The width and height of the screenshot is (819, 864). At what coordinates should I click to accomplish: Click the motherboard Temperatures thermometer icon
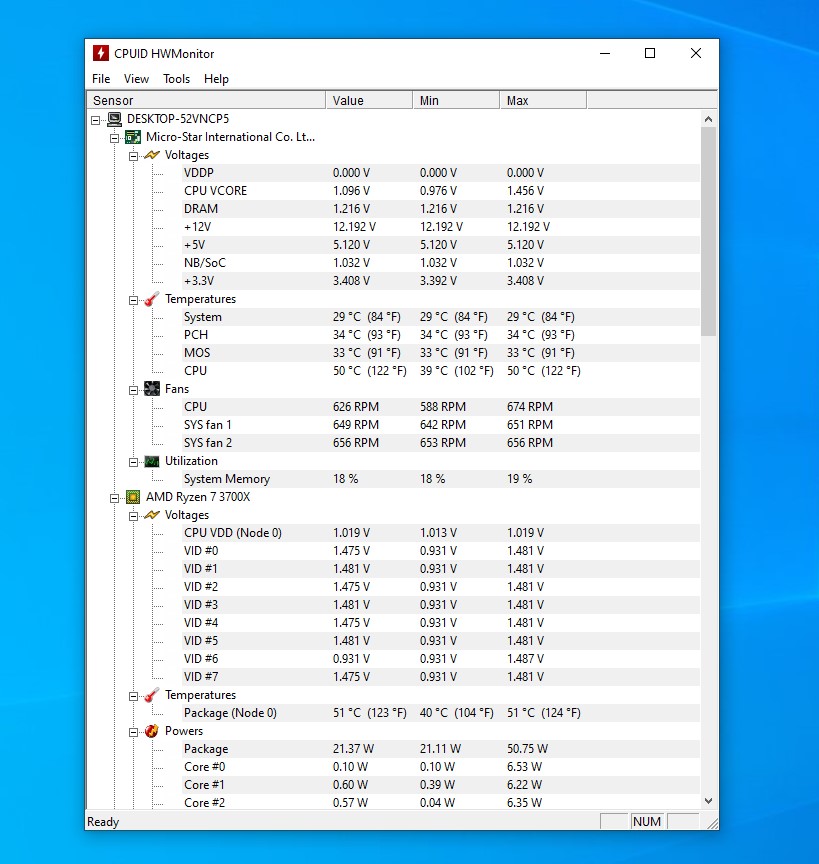pyautogui.click(x=152, y=299)
